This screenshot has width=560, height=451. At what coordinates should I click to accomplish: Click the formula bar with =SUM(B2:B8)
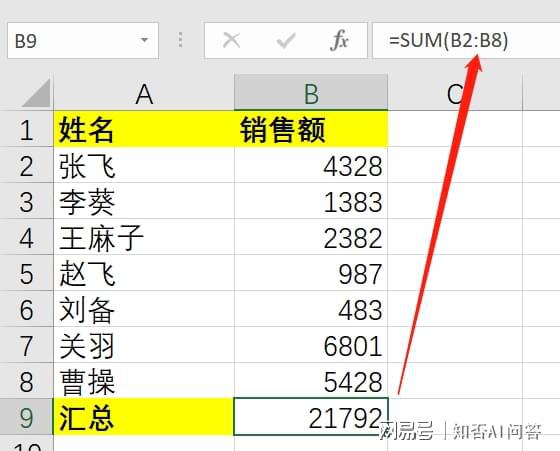point(466,40)
